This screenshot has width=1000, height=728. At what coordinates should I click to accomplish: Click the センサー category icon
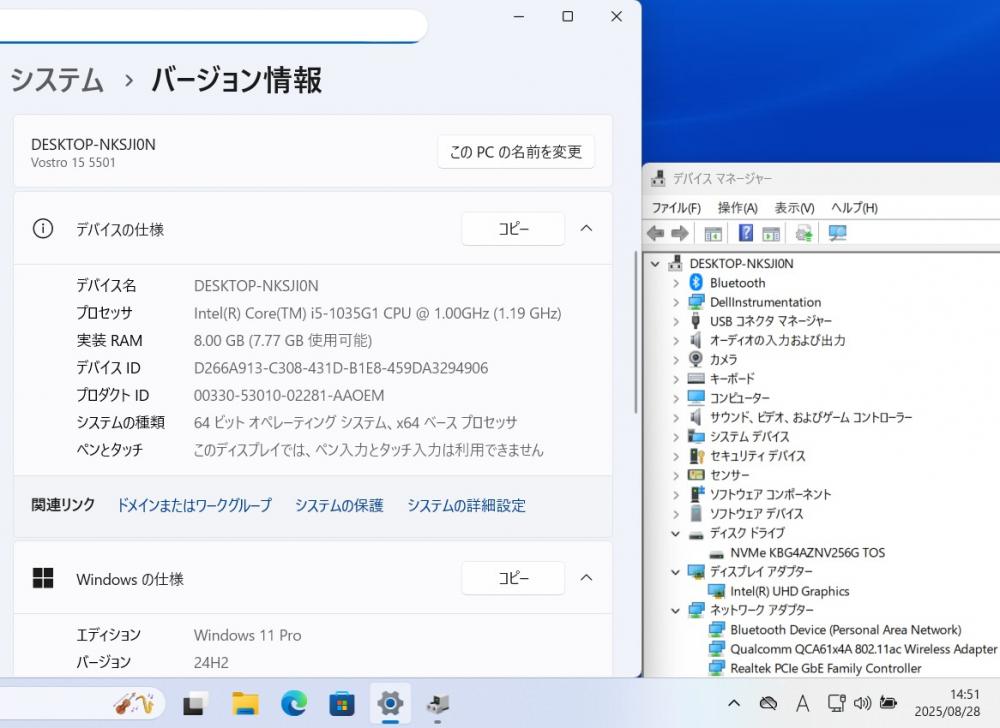pos(696,475)
